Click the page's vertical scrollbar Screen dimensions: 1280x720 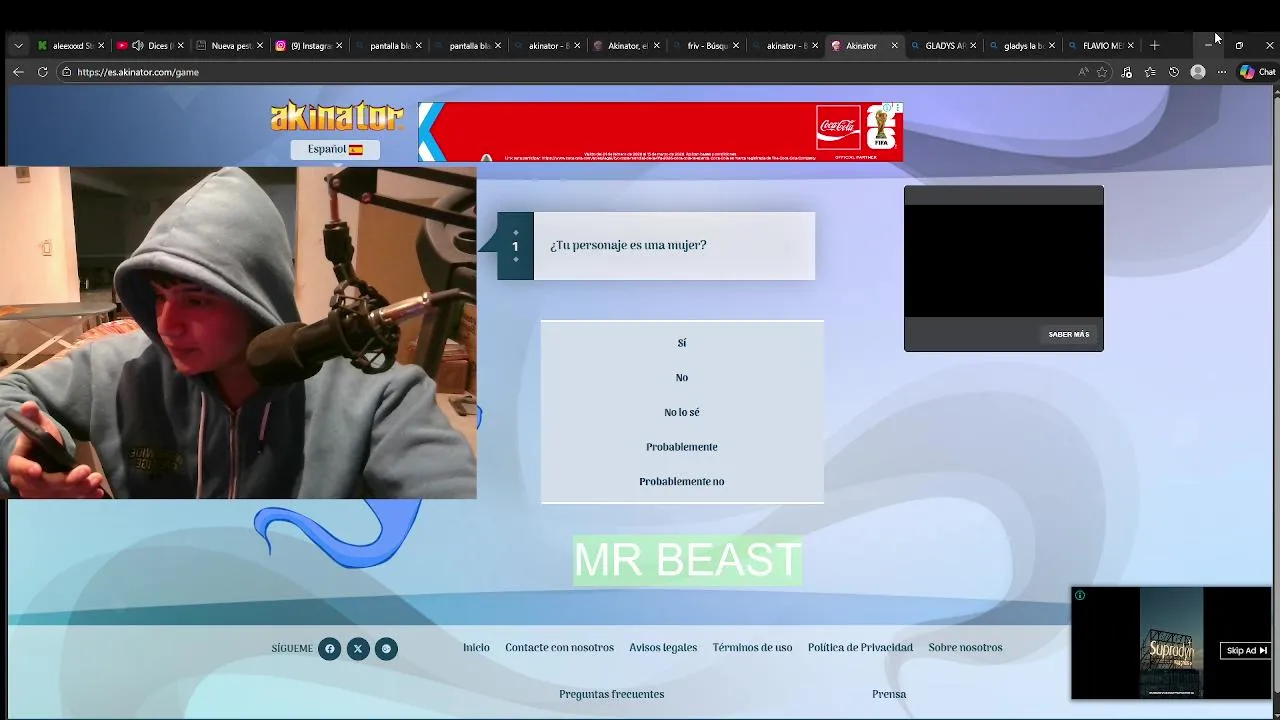(x=1275, y=400)
